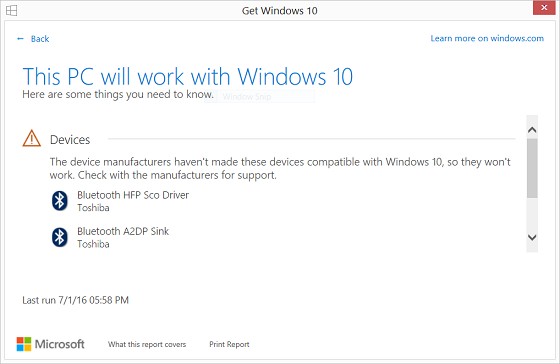The height and width of the screenshot is (364, 560).
Task: Click the empty scrollbar track below the thumb
Action: [532, 214]
